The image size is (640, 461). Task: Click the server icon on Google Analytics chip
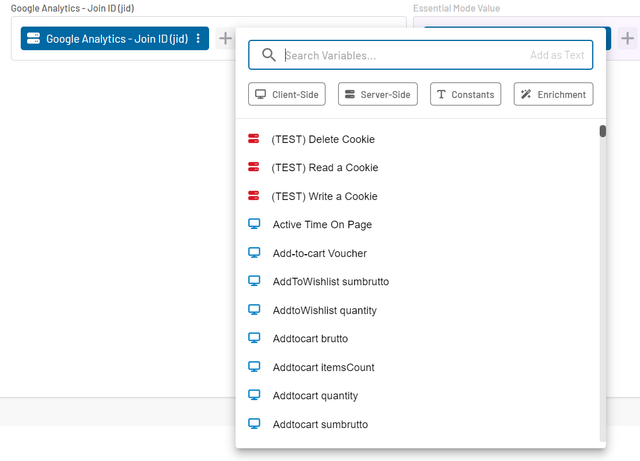[x=33, y=39]
